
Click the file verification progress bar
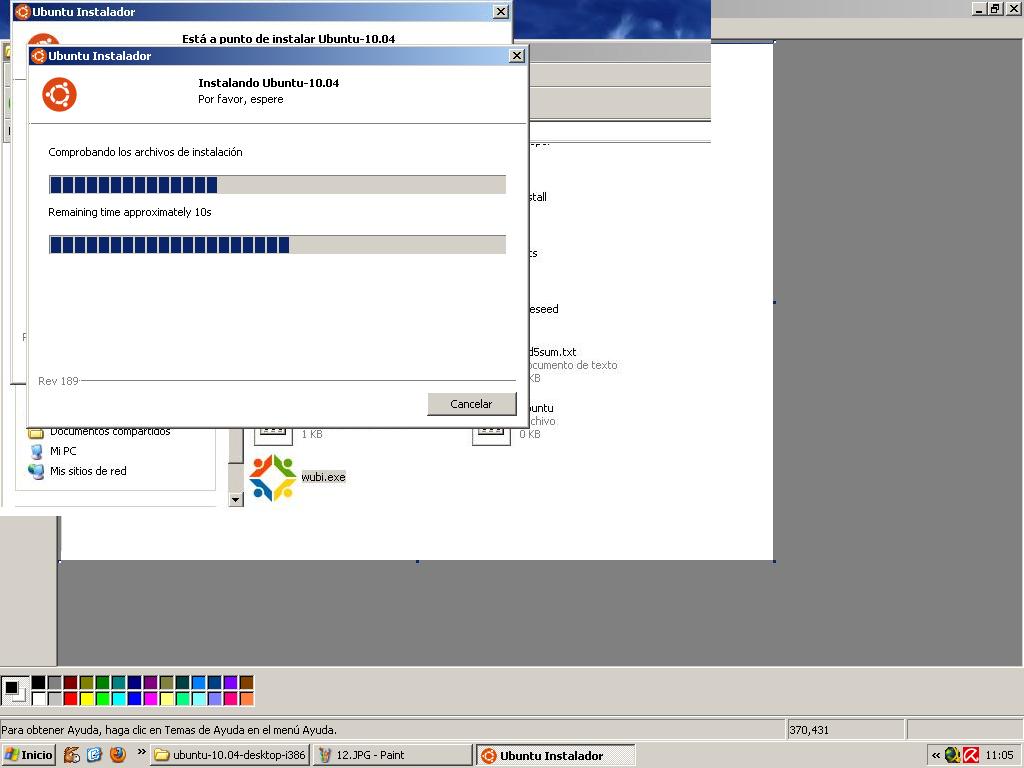click(x=278, y=184)
